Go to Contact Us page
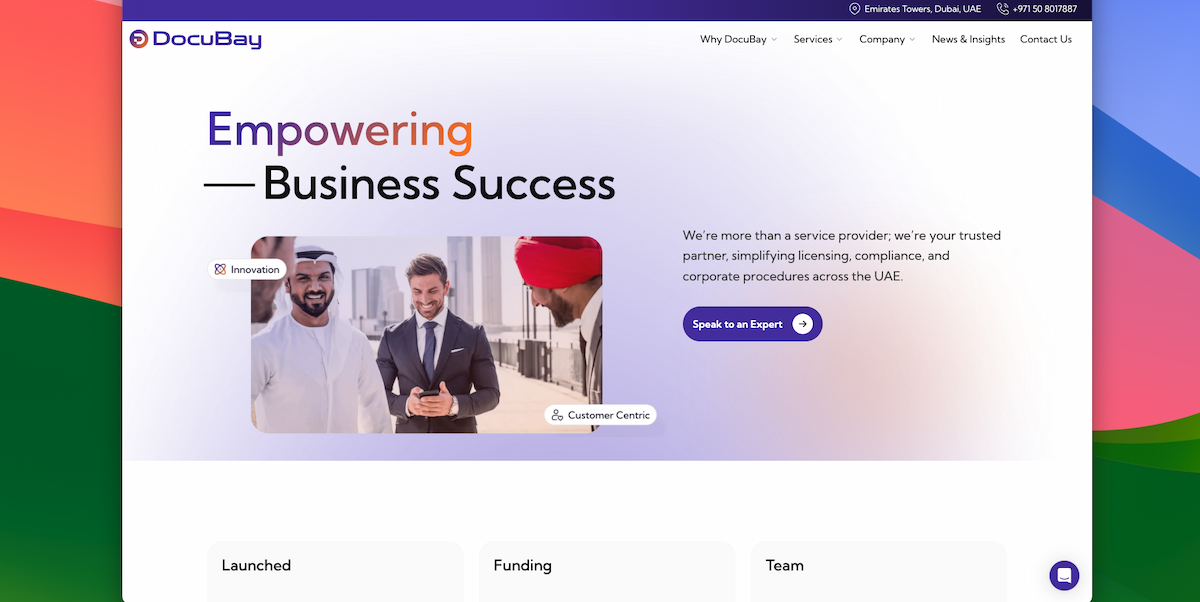The height and width of the screenshot is (602, 1200). (x=1046, y=39)
